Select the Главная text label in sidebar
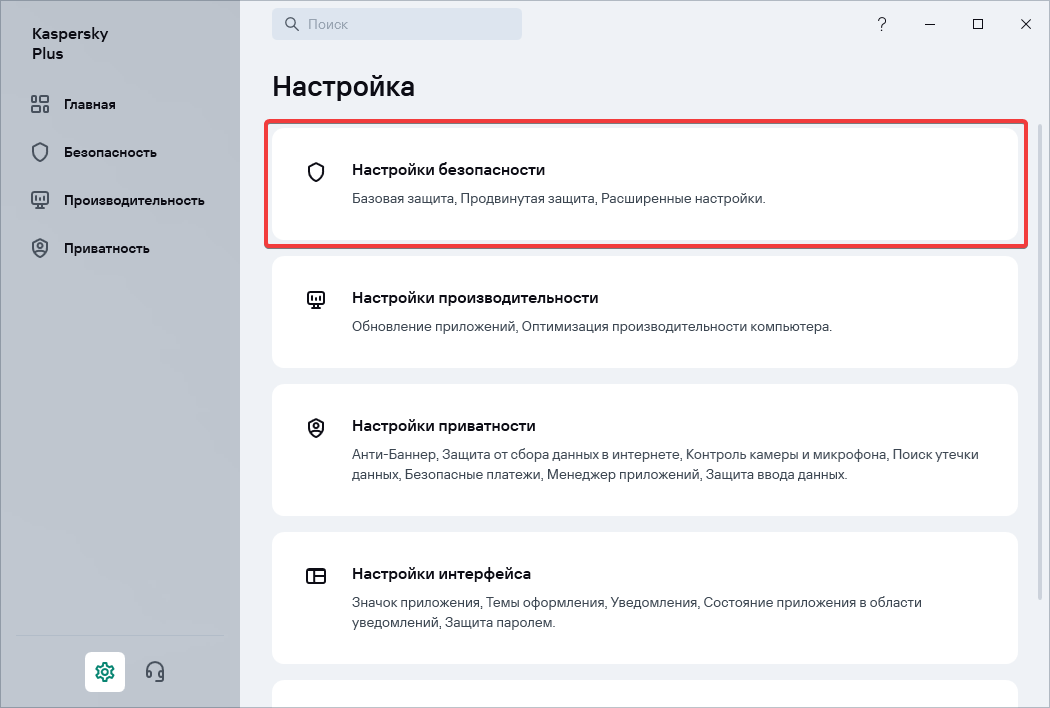 point(90,104)
